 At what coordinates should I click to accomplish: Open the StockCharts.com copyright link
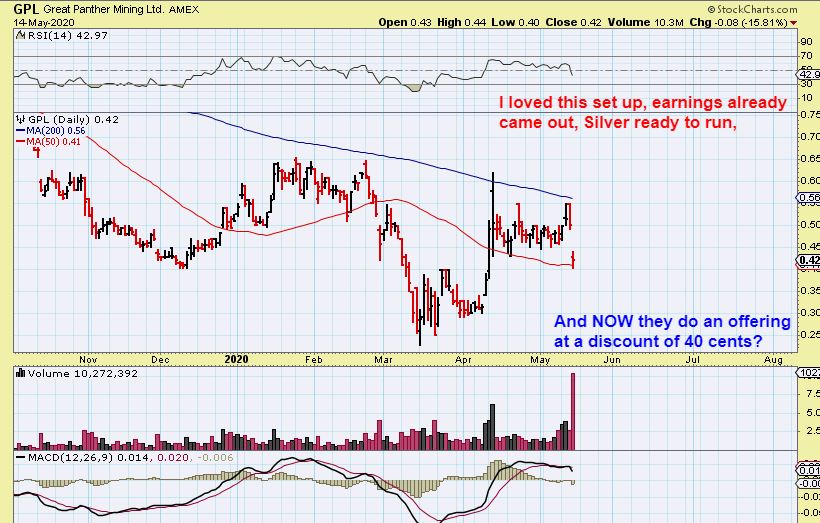coord(752,9)
